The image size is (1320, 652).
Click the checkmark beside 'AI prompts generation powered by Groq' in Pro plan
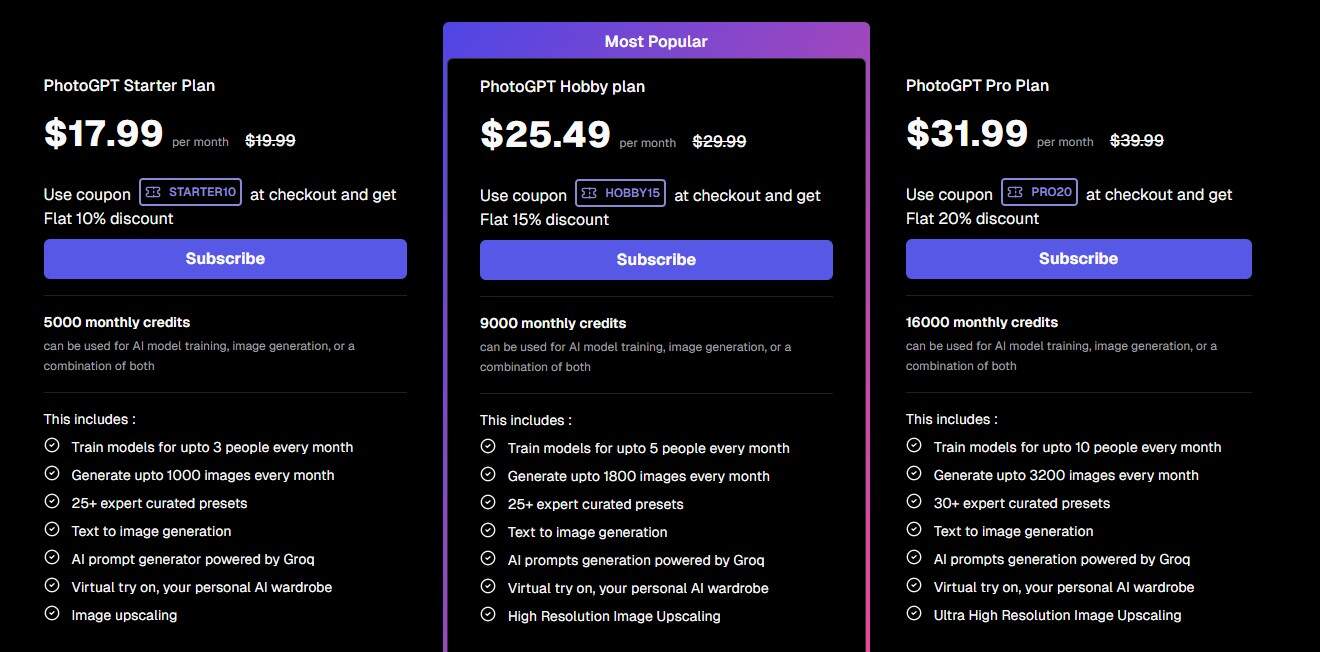point(913,558)
